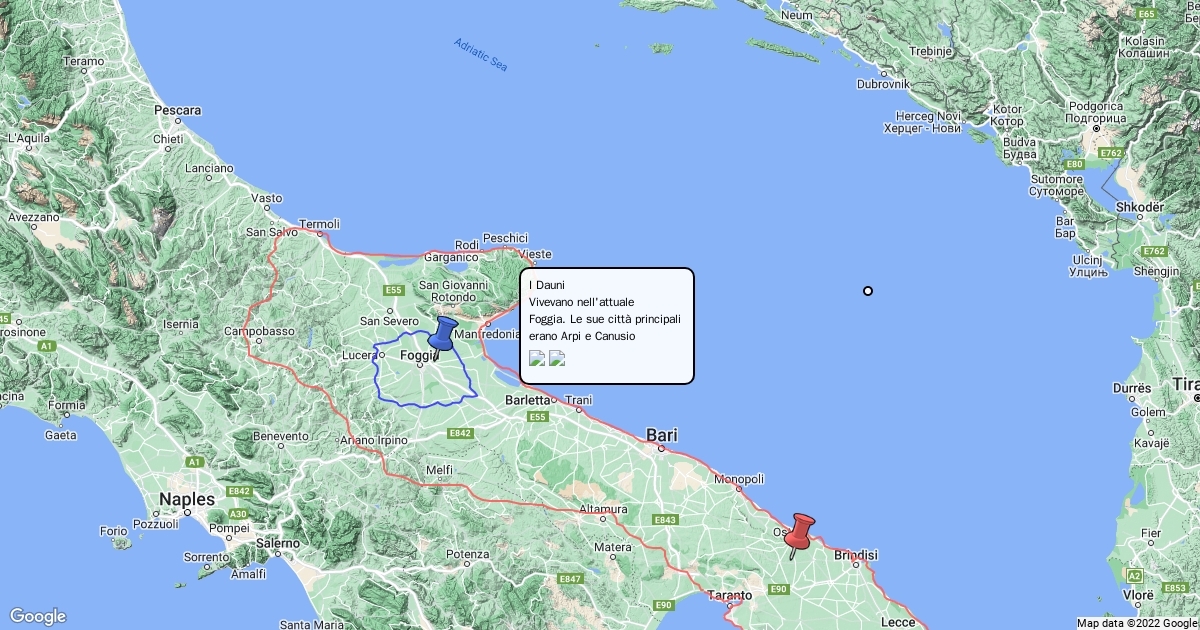Select the white circle marker in the sea
Screen dimensions: 1200x630
point(868,291)
